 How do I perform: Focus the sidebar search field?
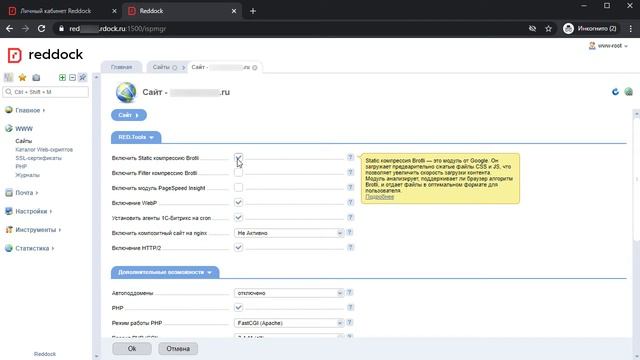coord(46,92)
